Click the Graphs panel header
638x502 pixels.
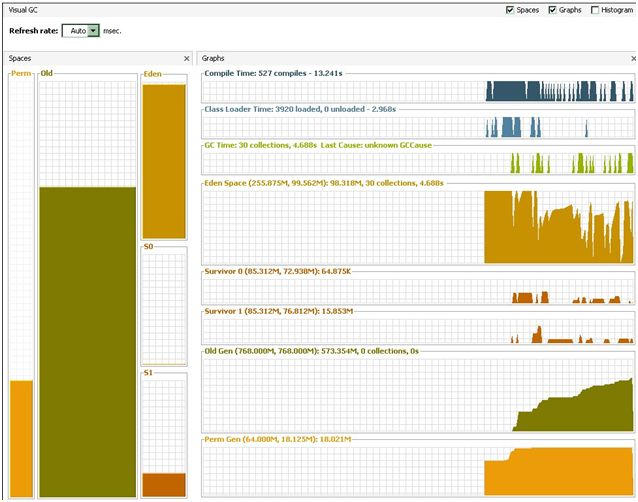tap(417, 58)
